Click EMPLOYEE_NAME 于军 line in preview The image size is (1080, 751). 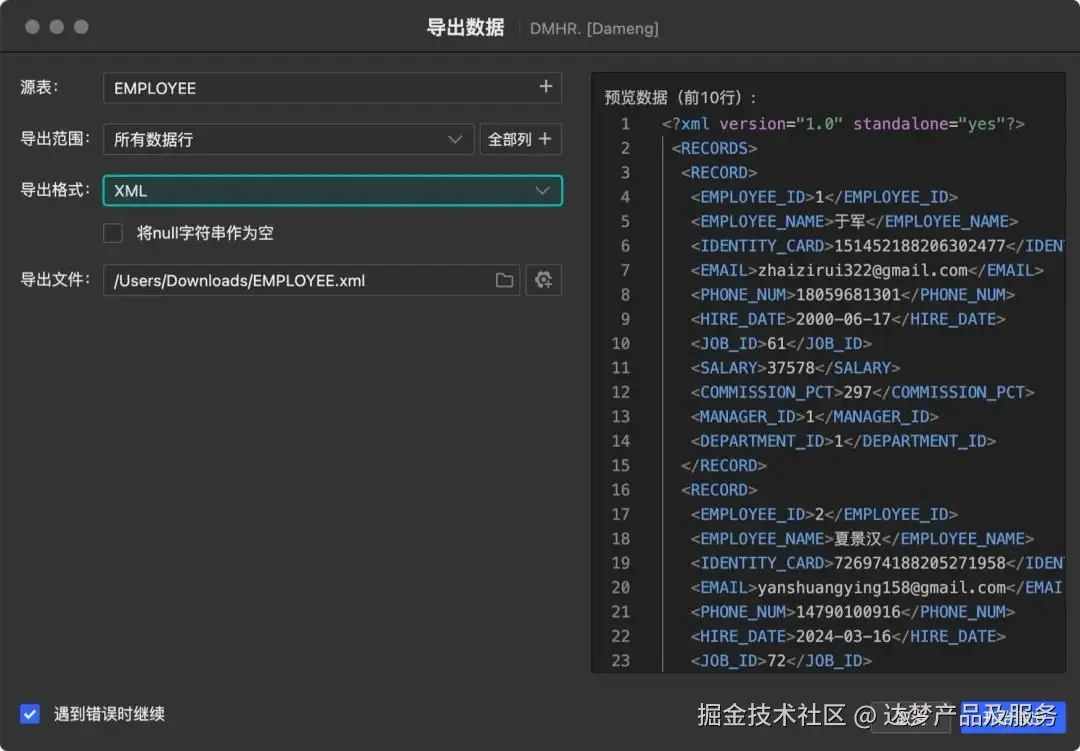click(x=854, y=221)
